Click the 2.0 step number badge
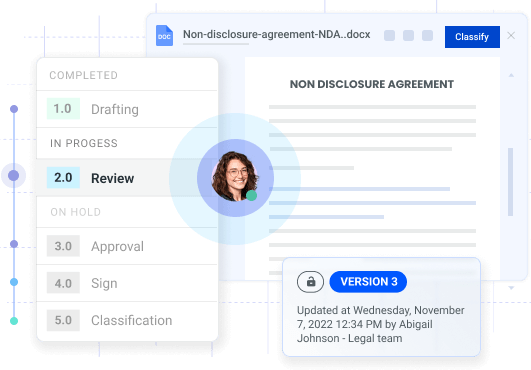531x370 pixels. (63, 177)
